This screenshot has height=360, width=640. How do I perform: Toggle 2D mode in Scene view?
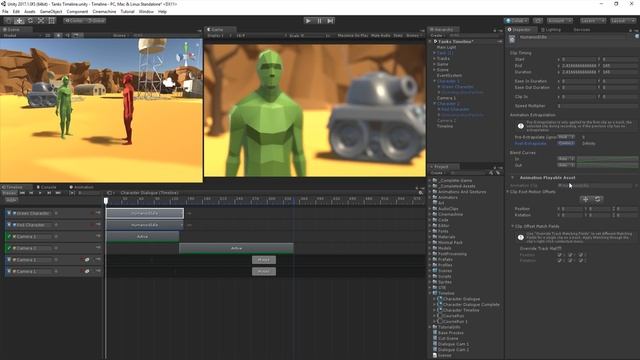(x=48, y=36)
